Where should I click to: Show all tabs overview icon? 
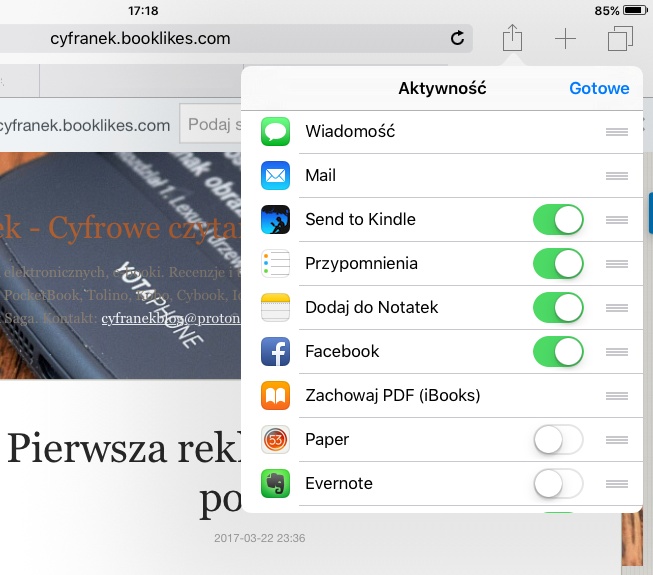pos(620,38)
